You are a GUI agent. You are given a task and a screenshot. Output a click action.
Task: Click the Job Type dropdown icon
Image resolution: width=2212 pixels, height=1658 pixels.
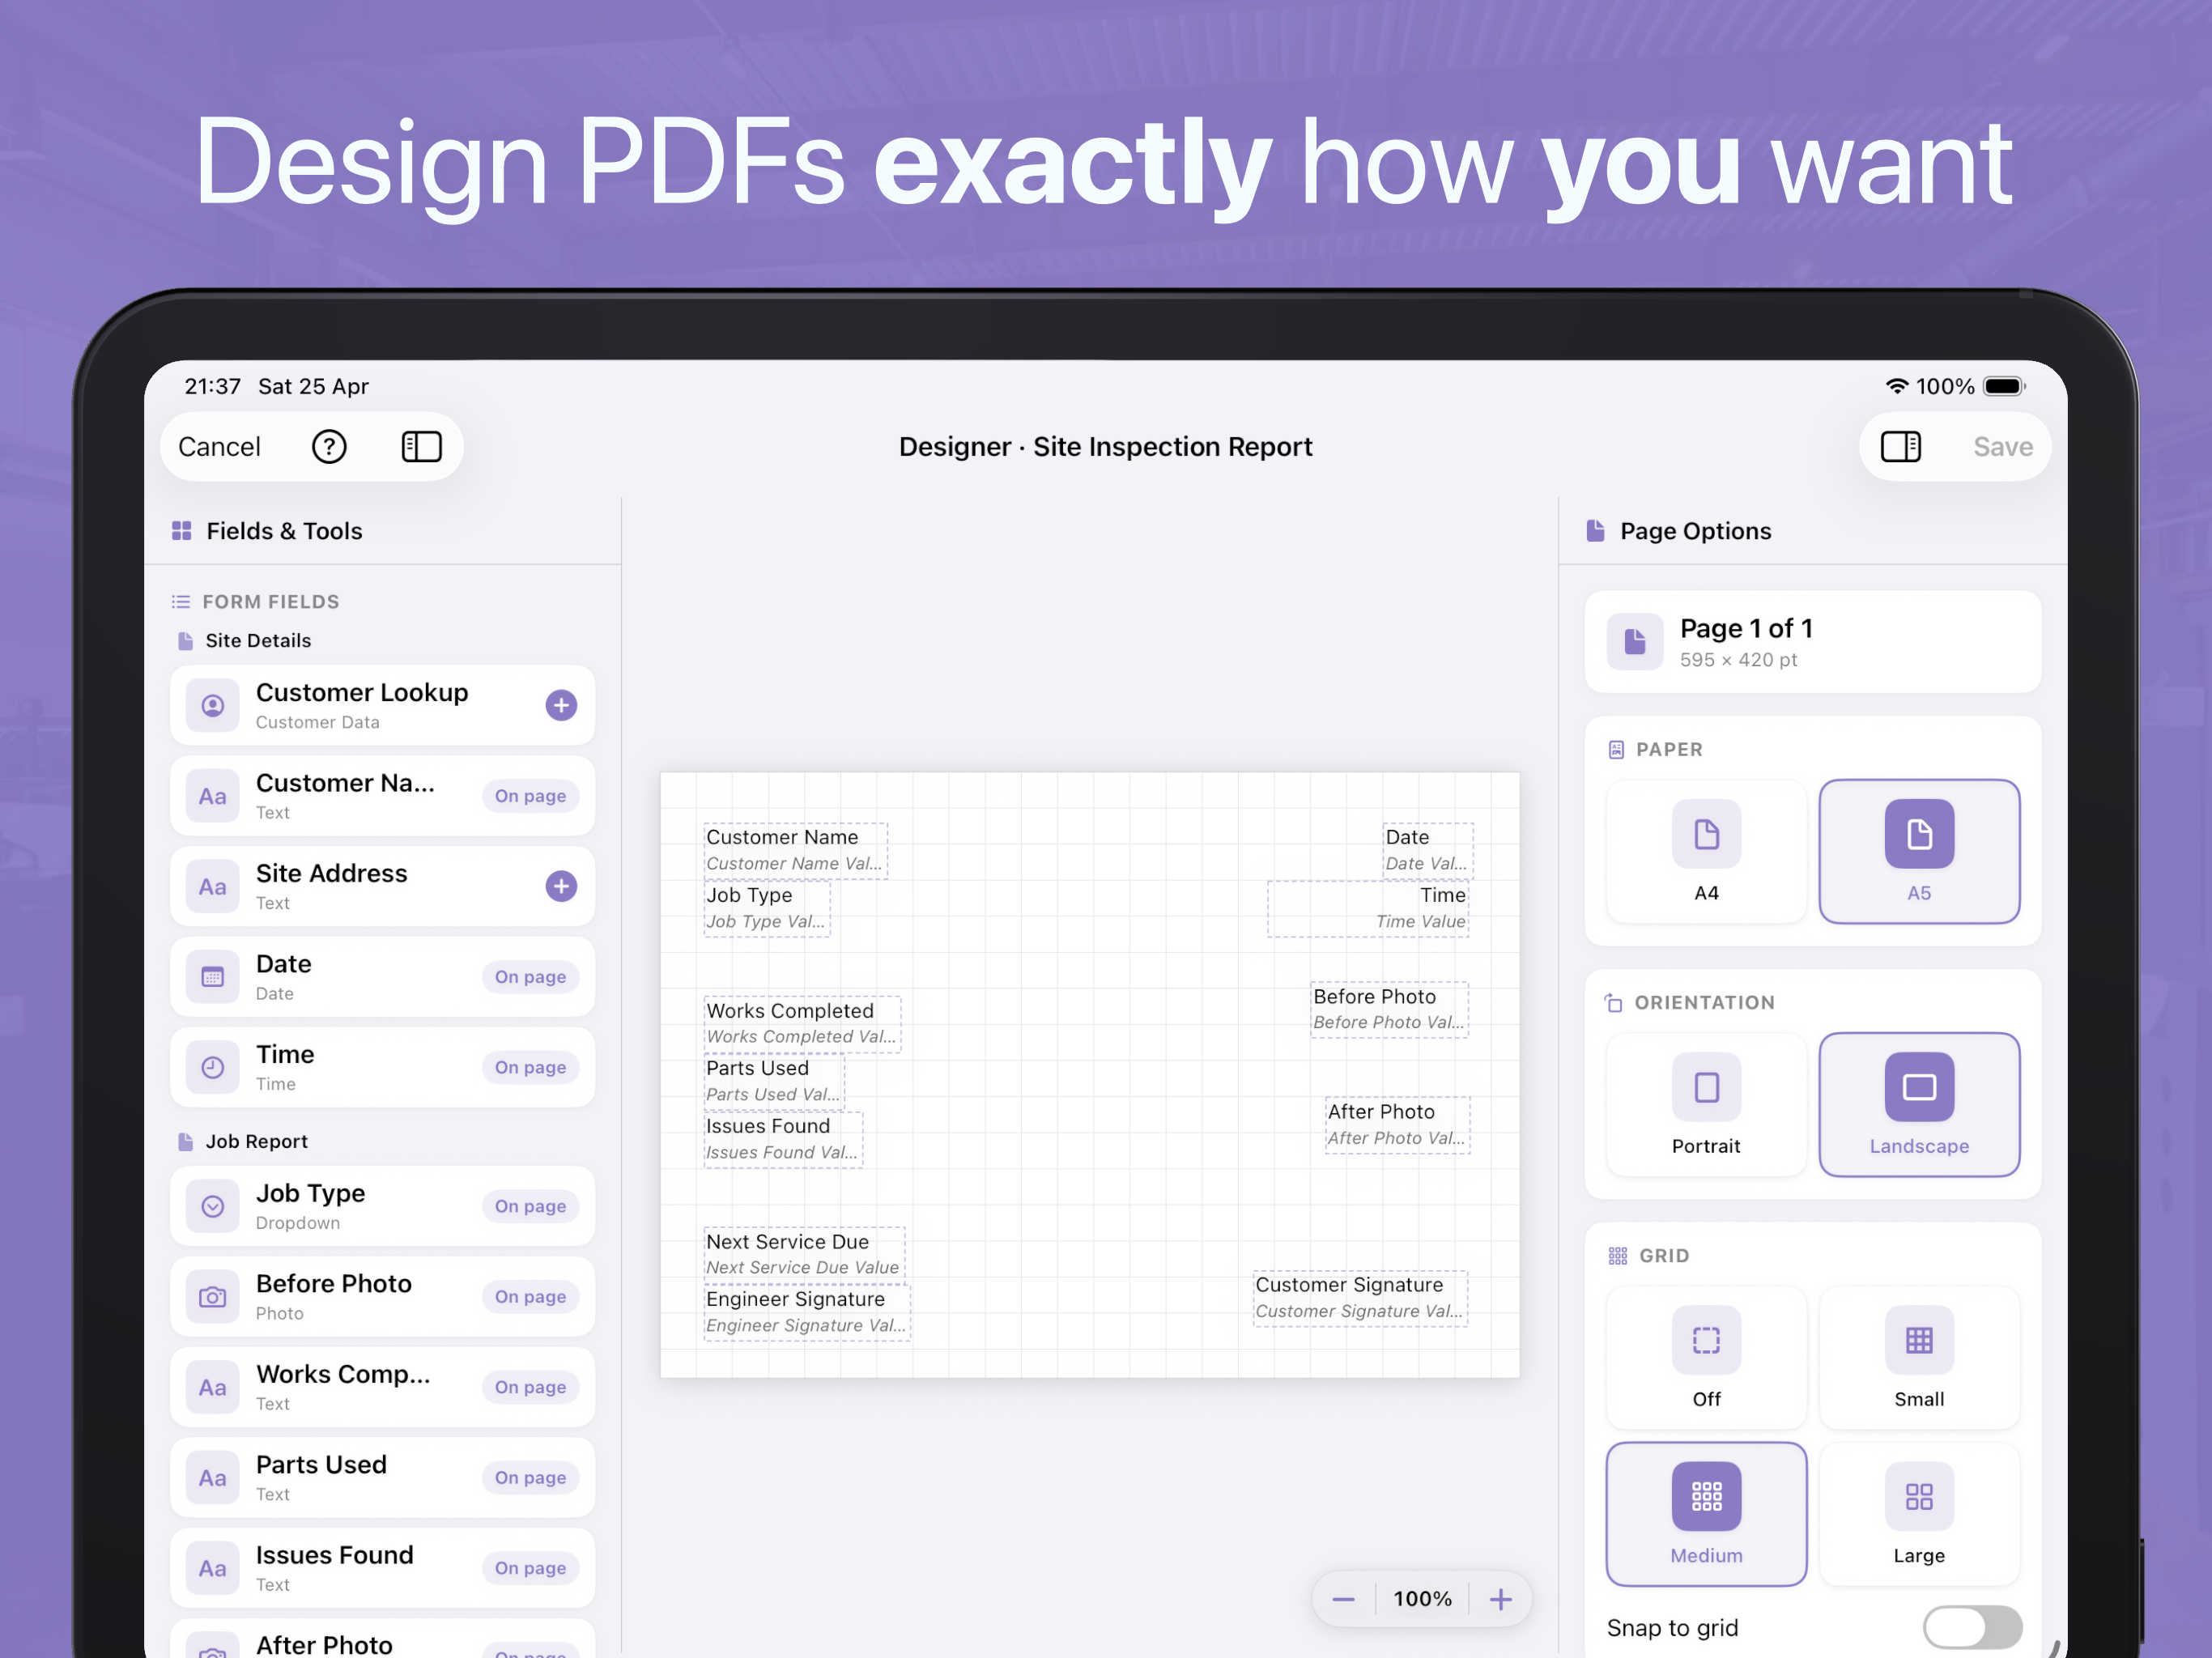click(x=213, y=1206)
